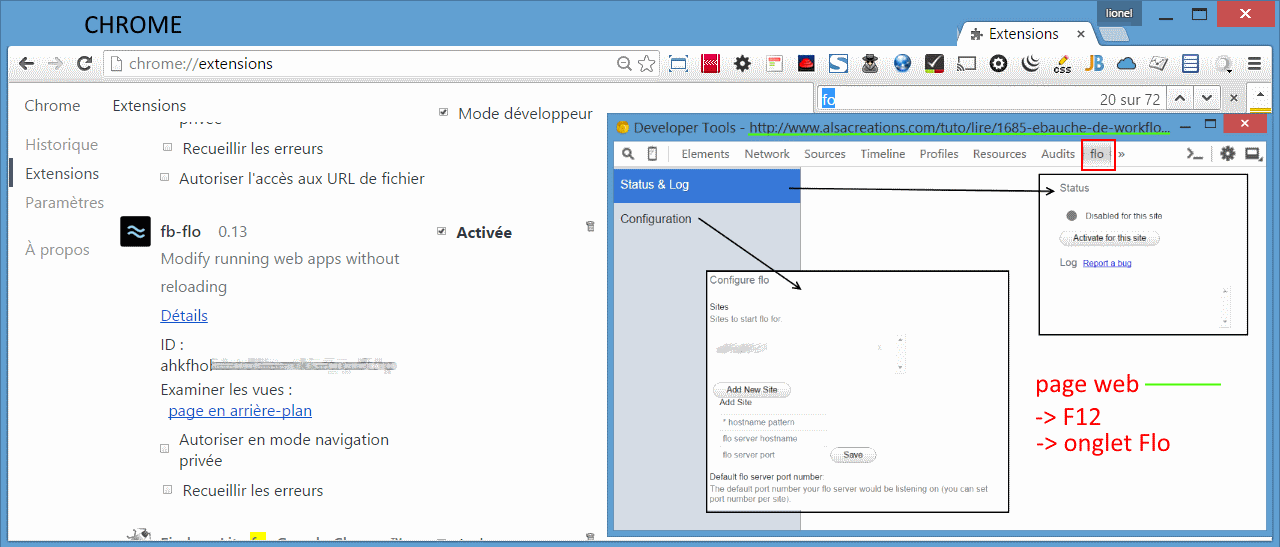Screen dimensions: 1280x547
Task: Enable Autoriser en mode navigation privée
Action: [x=165, y=449]
